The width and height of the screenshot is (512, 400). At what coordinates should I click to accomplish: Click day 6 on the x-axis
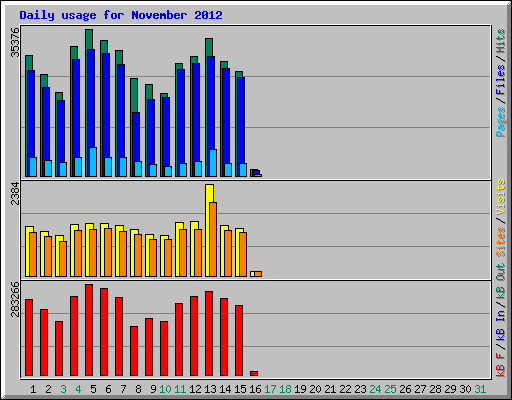point(108,389)
